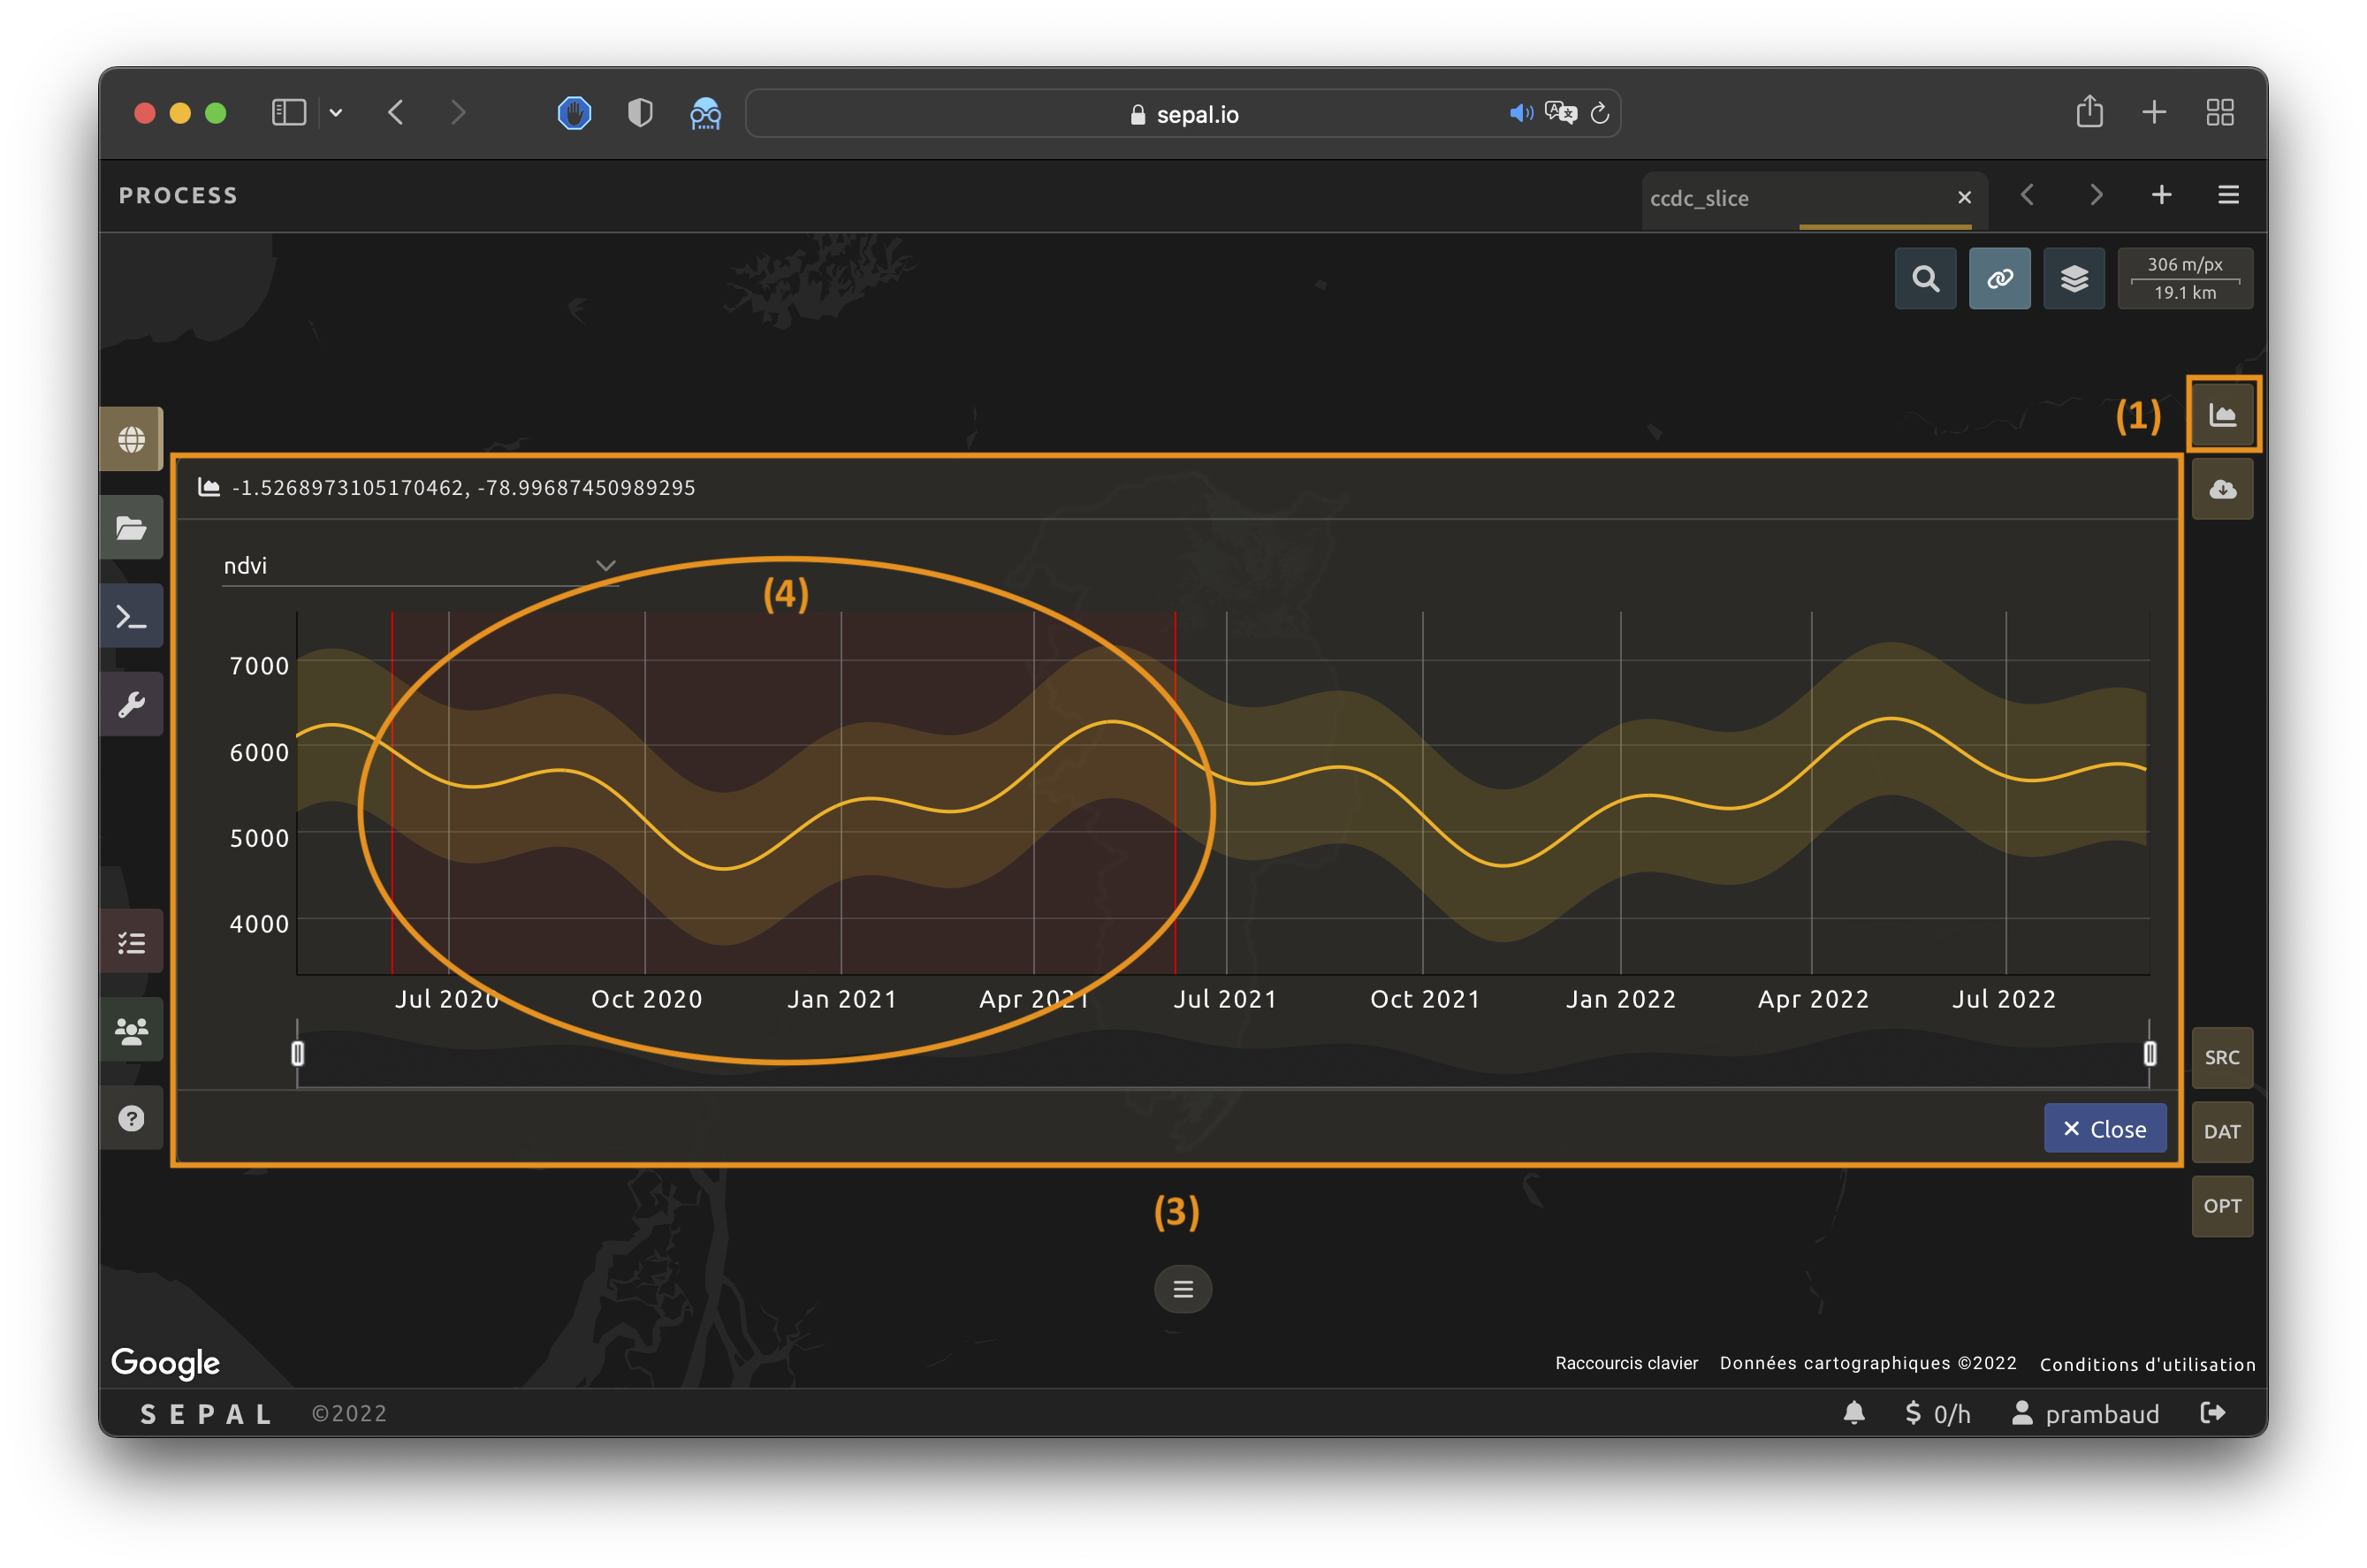This screenshot has height=1568, width=2367.
Task: Open the Terminal section in sidebar
Action: tap(131, 616)
